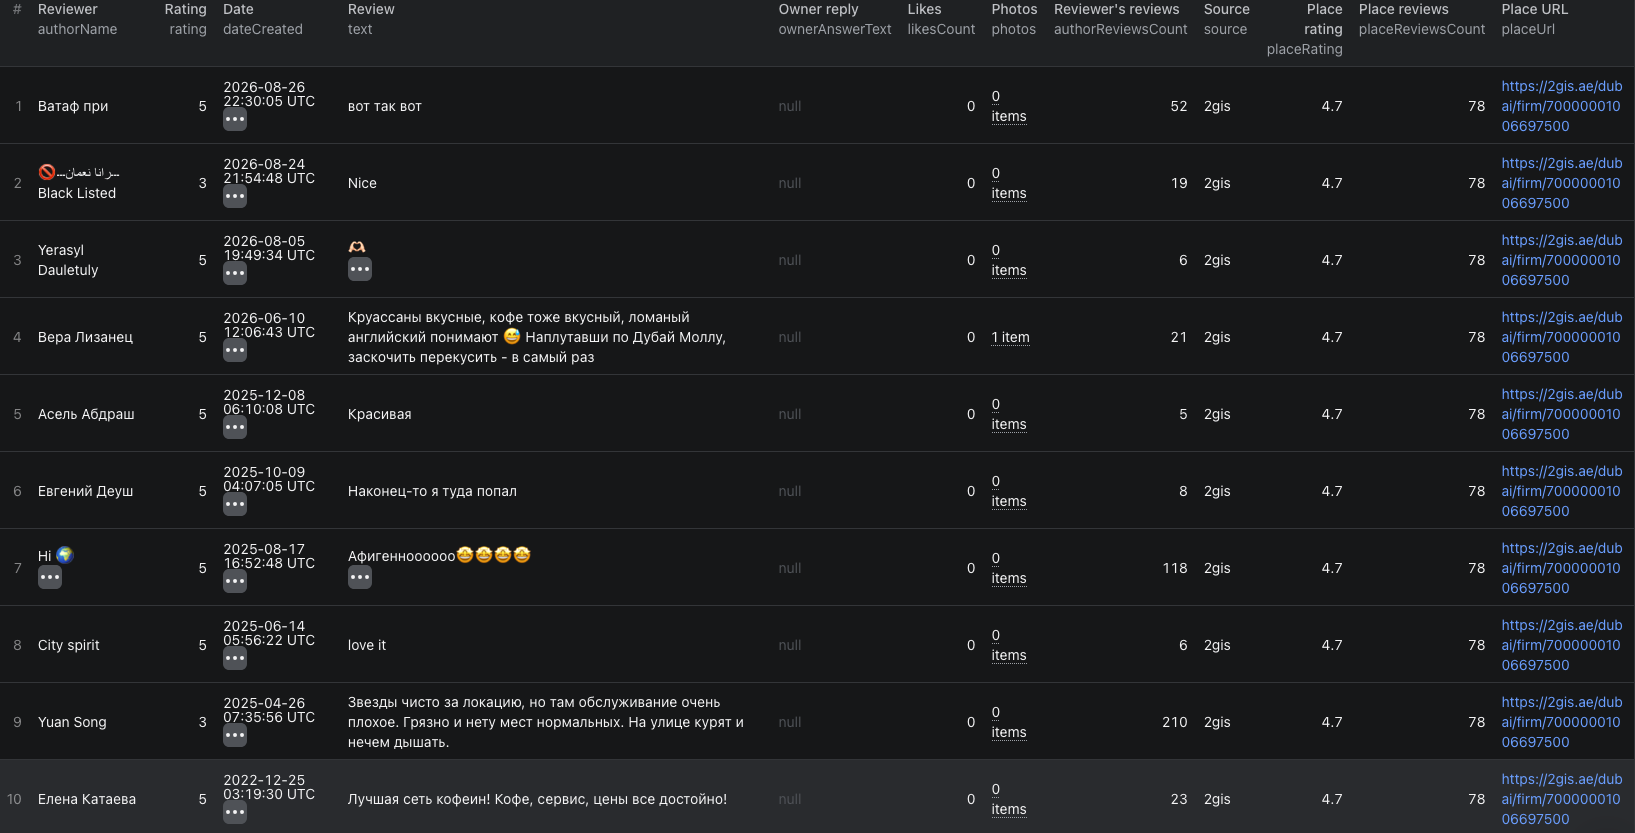Expand the date ellipsis in Ватаф при row
This screenshot has width=1635, height=833.
tap(235, 120)
